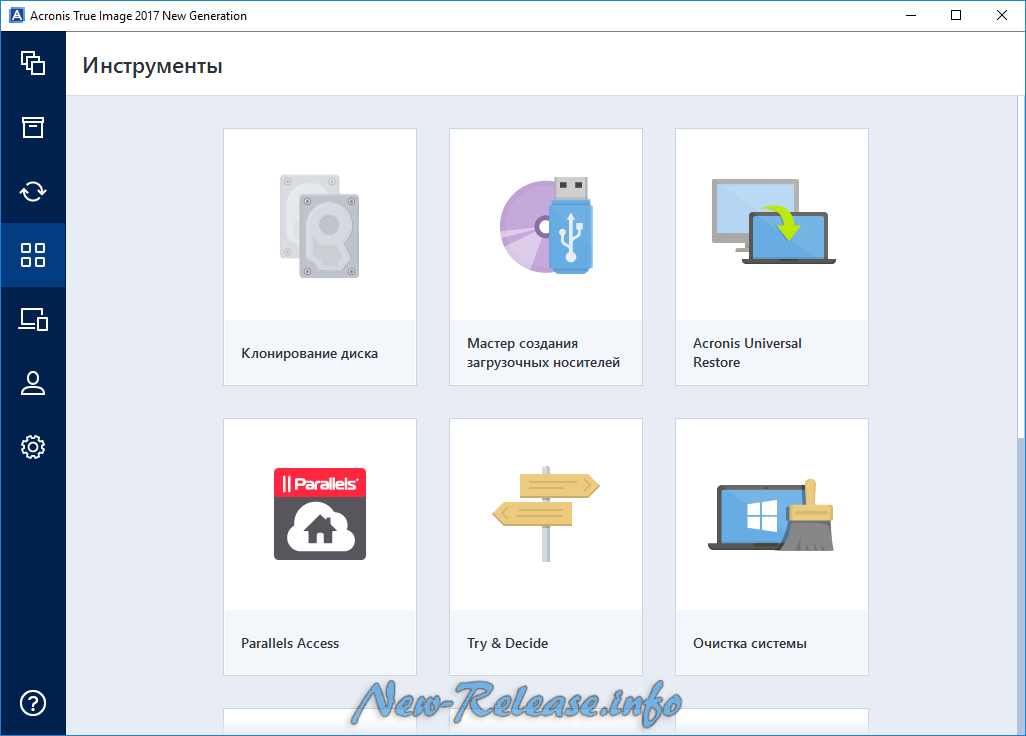Screen dimensions: 1026x736
Task: Open the Account user icon in sidebar
Action: pyautogui.click(x=33, y=383)
